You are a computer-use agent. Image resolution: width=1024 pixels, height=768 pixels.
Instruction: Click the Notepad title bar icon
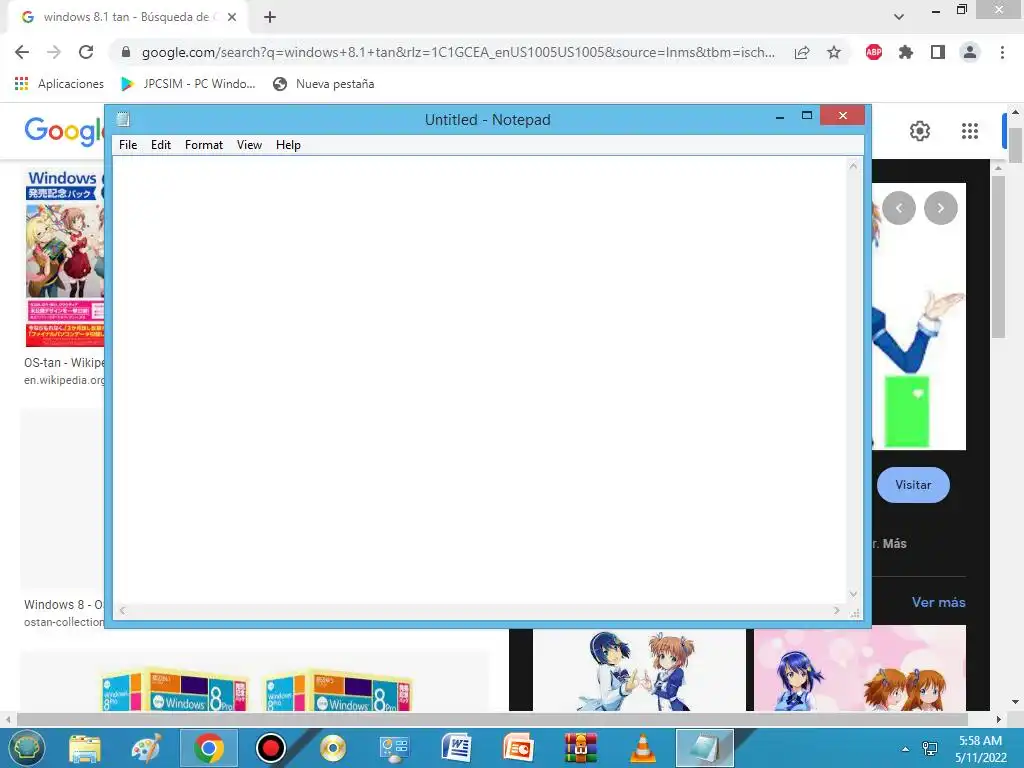[x=123, y=120]
